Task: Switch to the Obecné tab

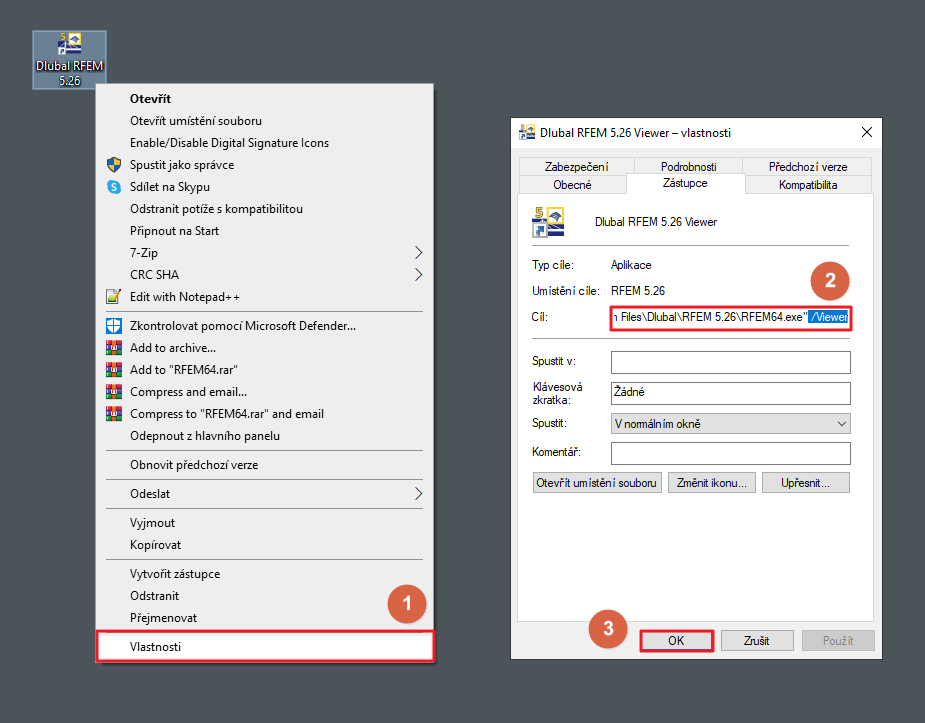Action: (x=572, y=185)
